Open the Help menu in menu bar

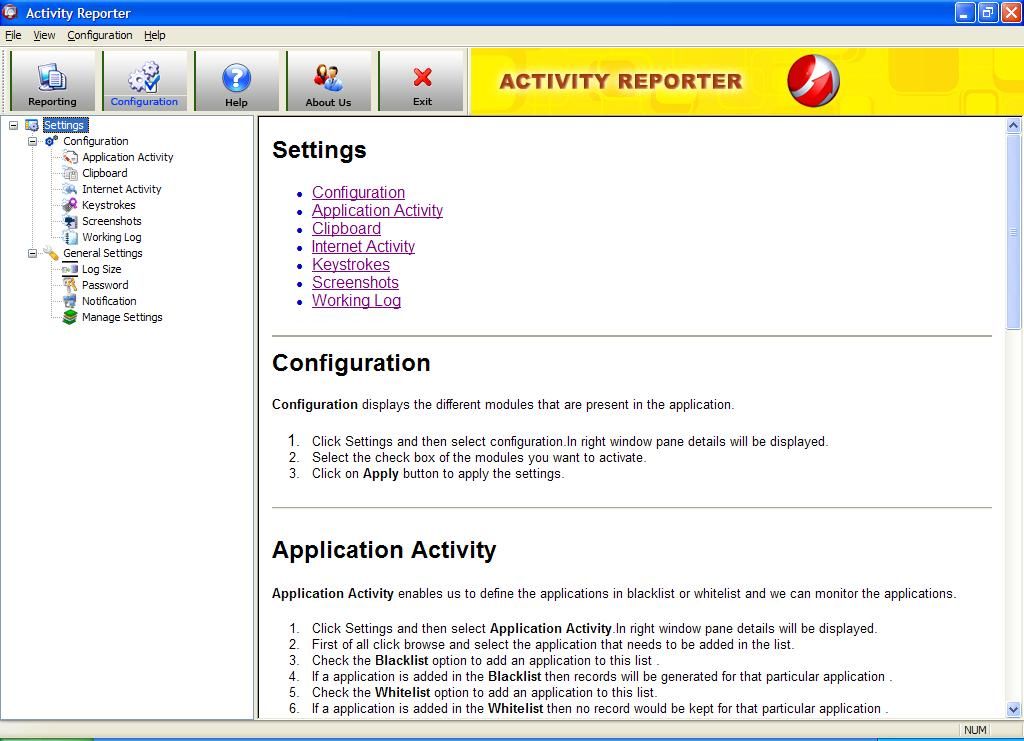coord(155,35)
